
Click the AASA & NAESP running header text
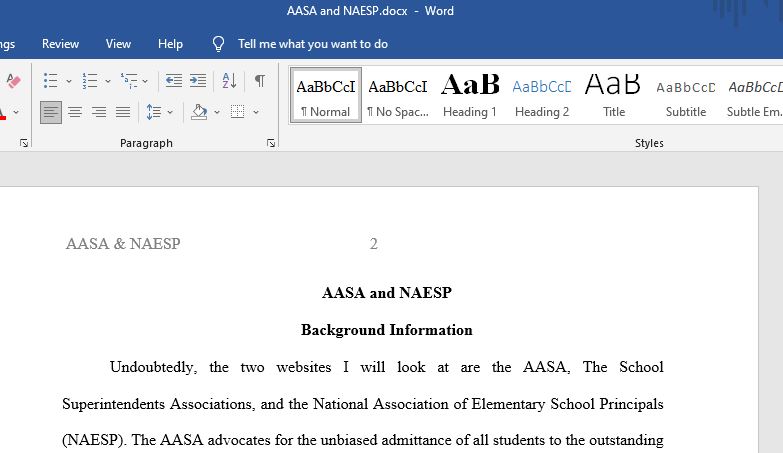[x=123, y=244]
